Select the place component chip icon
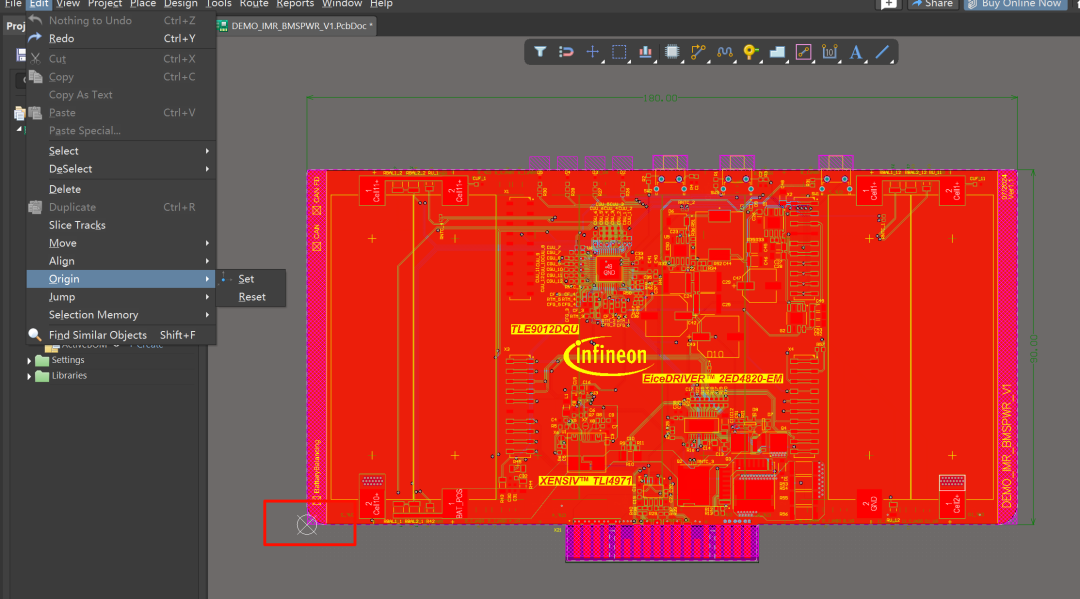This screenshot has height=599, width=1080. coord(672,52)
